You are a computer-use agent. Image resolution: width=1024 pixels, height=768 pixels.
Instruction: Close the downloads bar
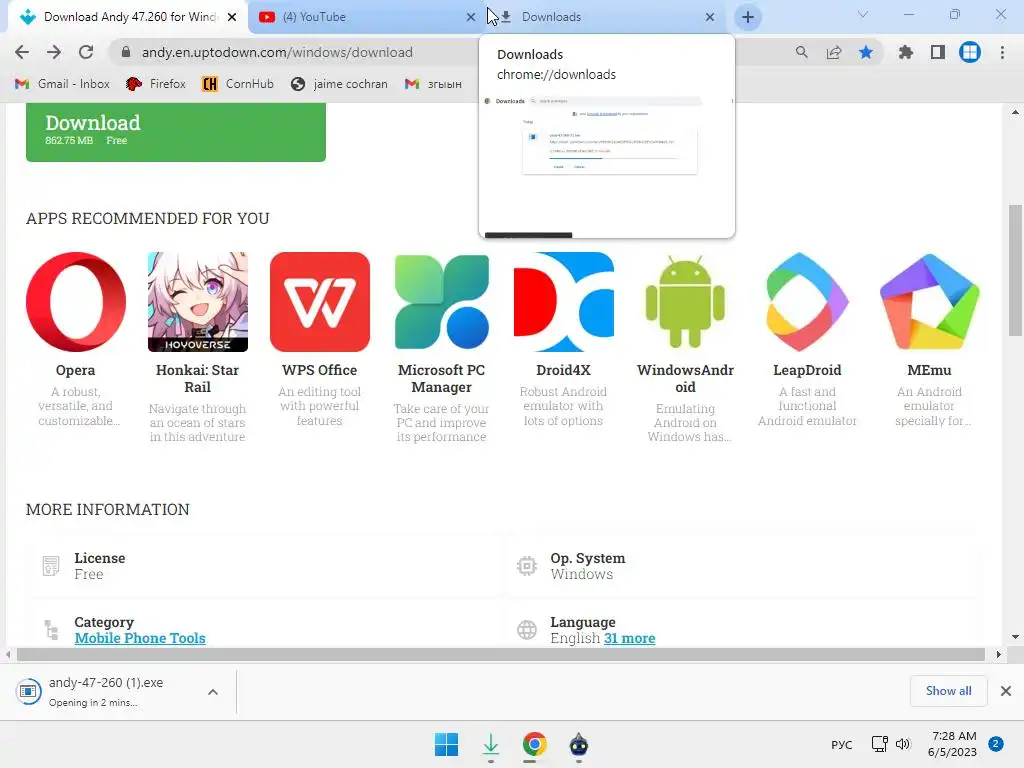pos(1006,691)
